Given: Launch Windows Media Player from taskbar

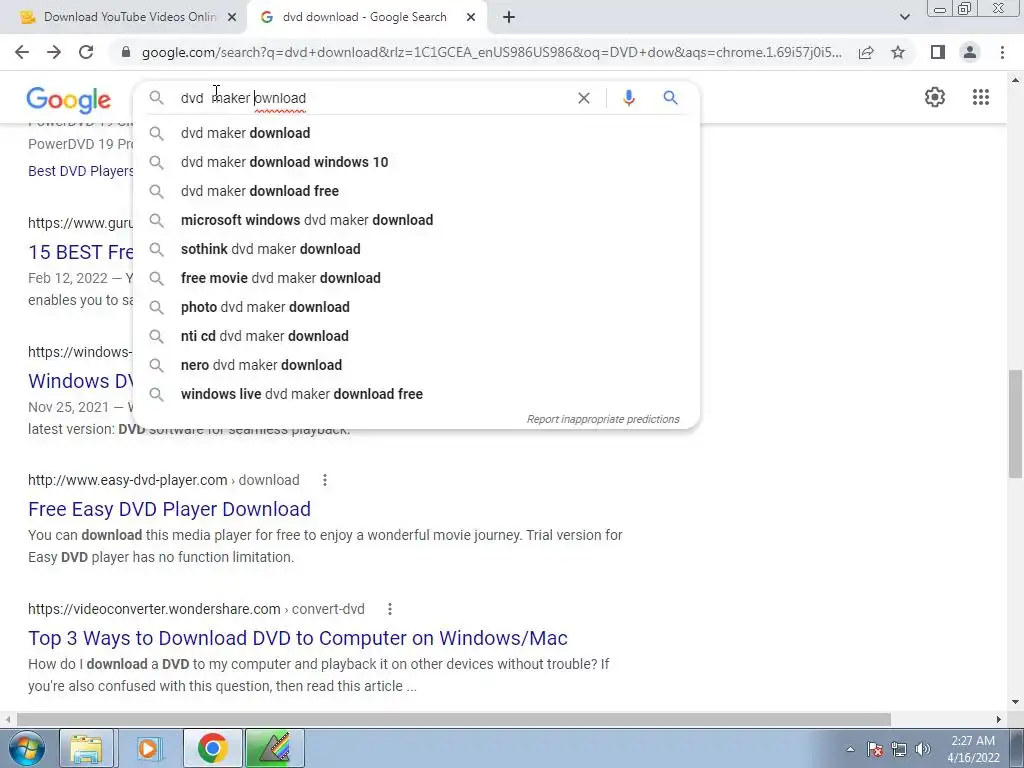Looking at the screenshot, I should click(x=148, y=748).
